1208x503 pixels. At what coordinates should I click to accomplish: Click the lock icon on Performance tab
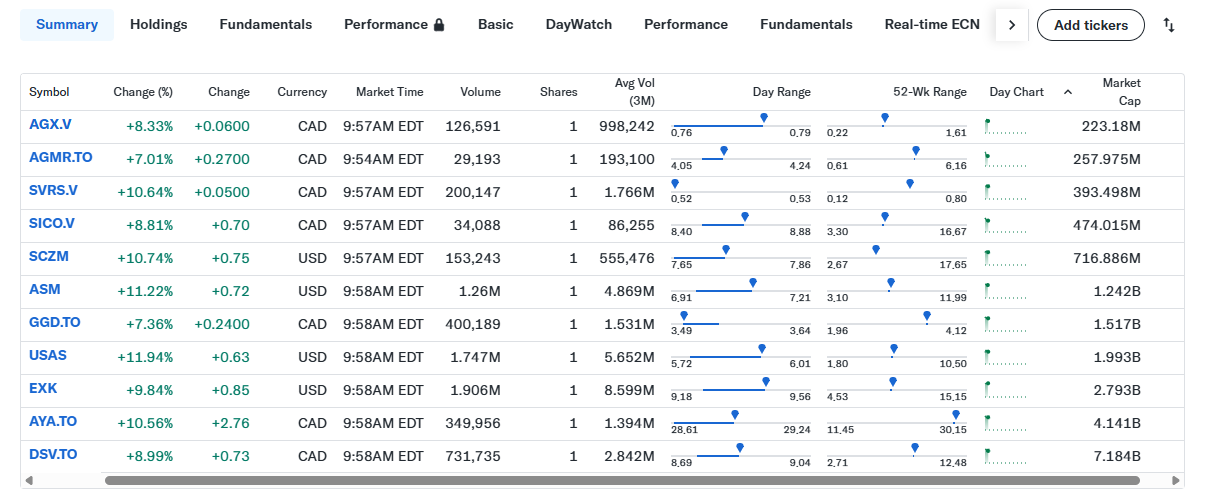(x=439, y=25)
